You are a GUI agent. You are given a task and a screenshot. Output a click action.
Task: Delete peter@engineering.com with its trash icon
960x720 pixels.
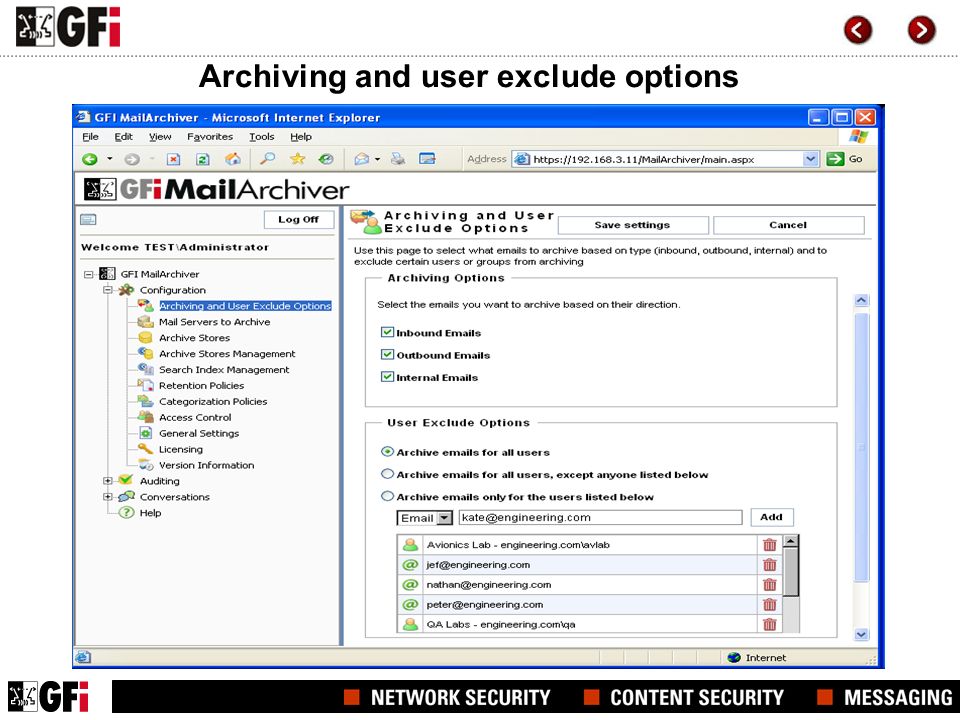coord(770,605)
